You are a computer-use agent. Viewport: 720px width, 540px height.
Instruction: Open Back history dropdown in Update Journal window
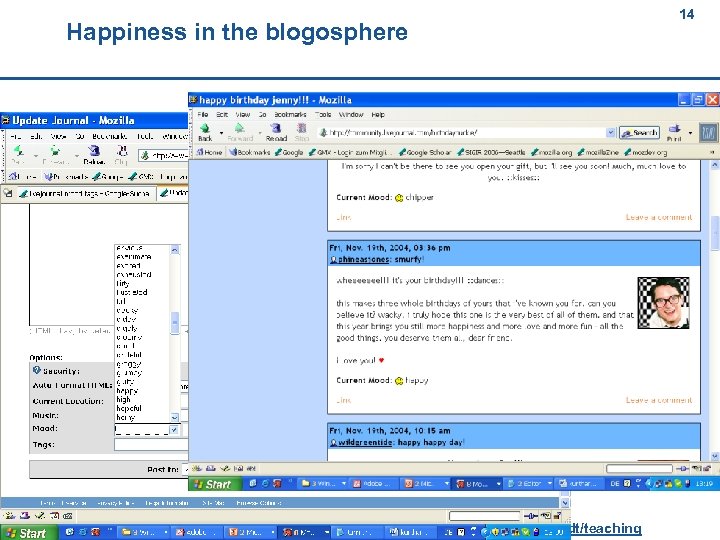36,156
